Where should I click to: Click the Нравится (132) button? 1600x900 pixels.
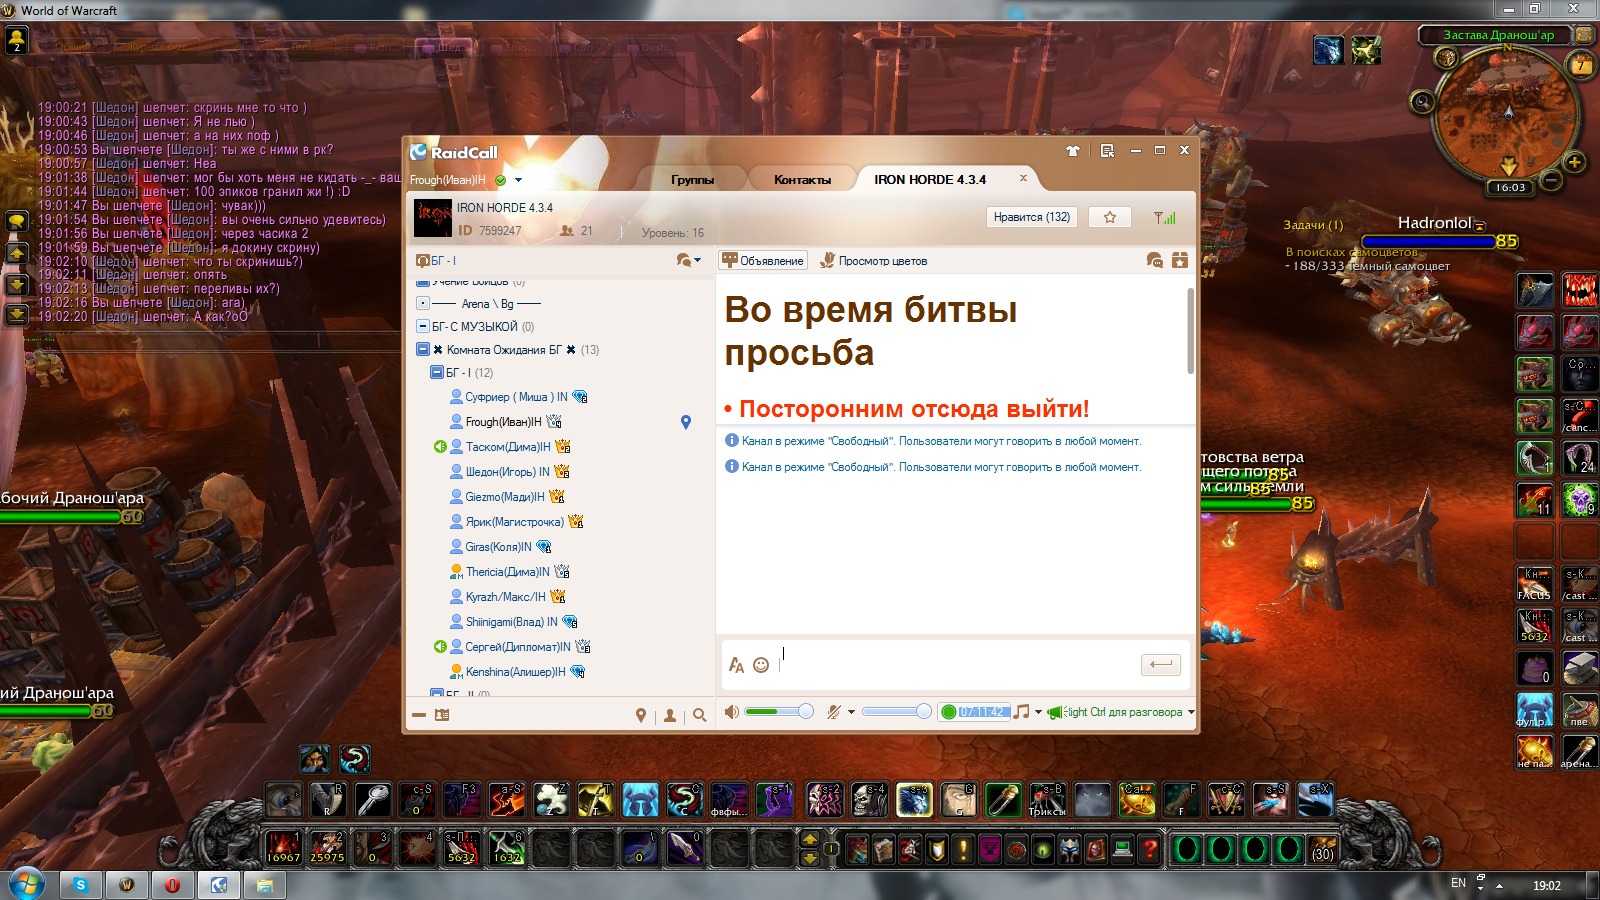click(1032, 217)
